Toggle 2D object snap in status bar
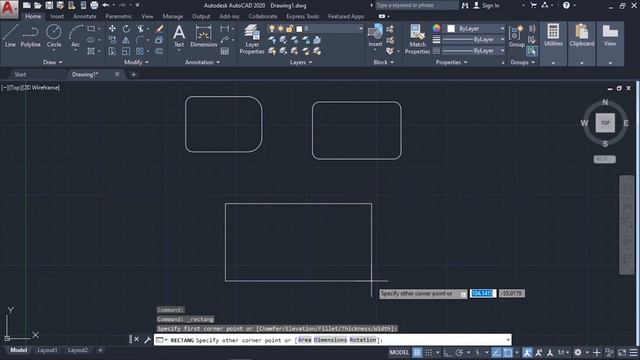Screen dimensions: 640x360 (x=508, y=352)
